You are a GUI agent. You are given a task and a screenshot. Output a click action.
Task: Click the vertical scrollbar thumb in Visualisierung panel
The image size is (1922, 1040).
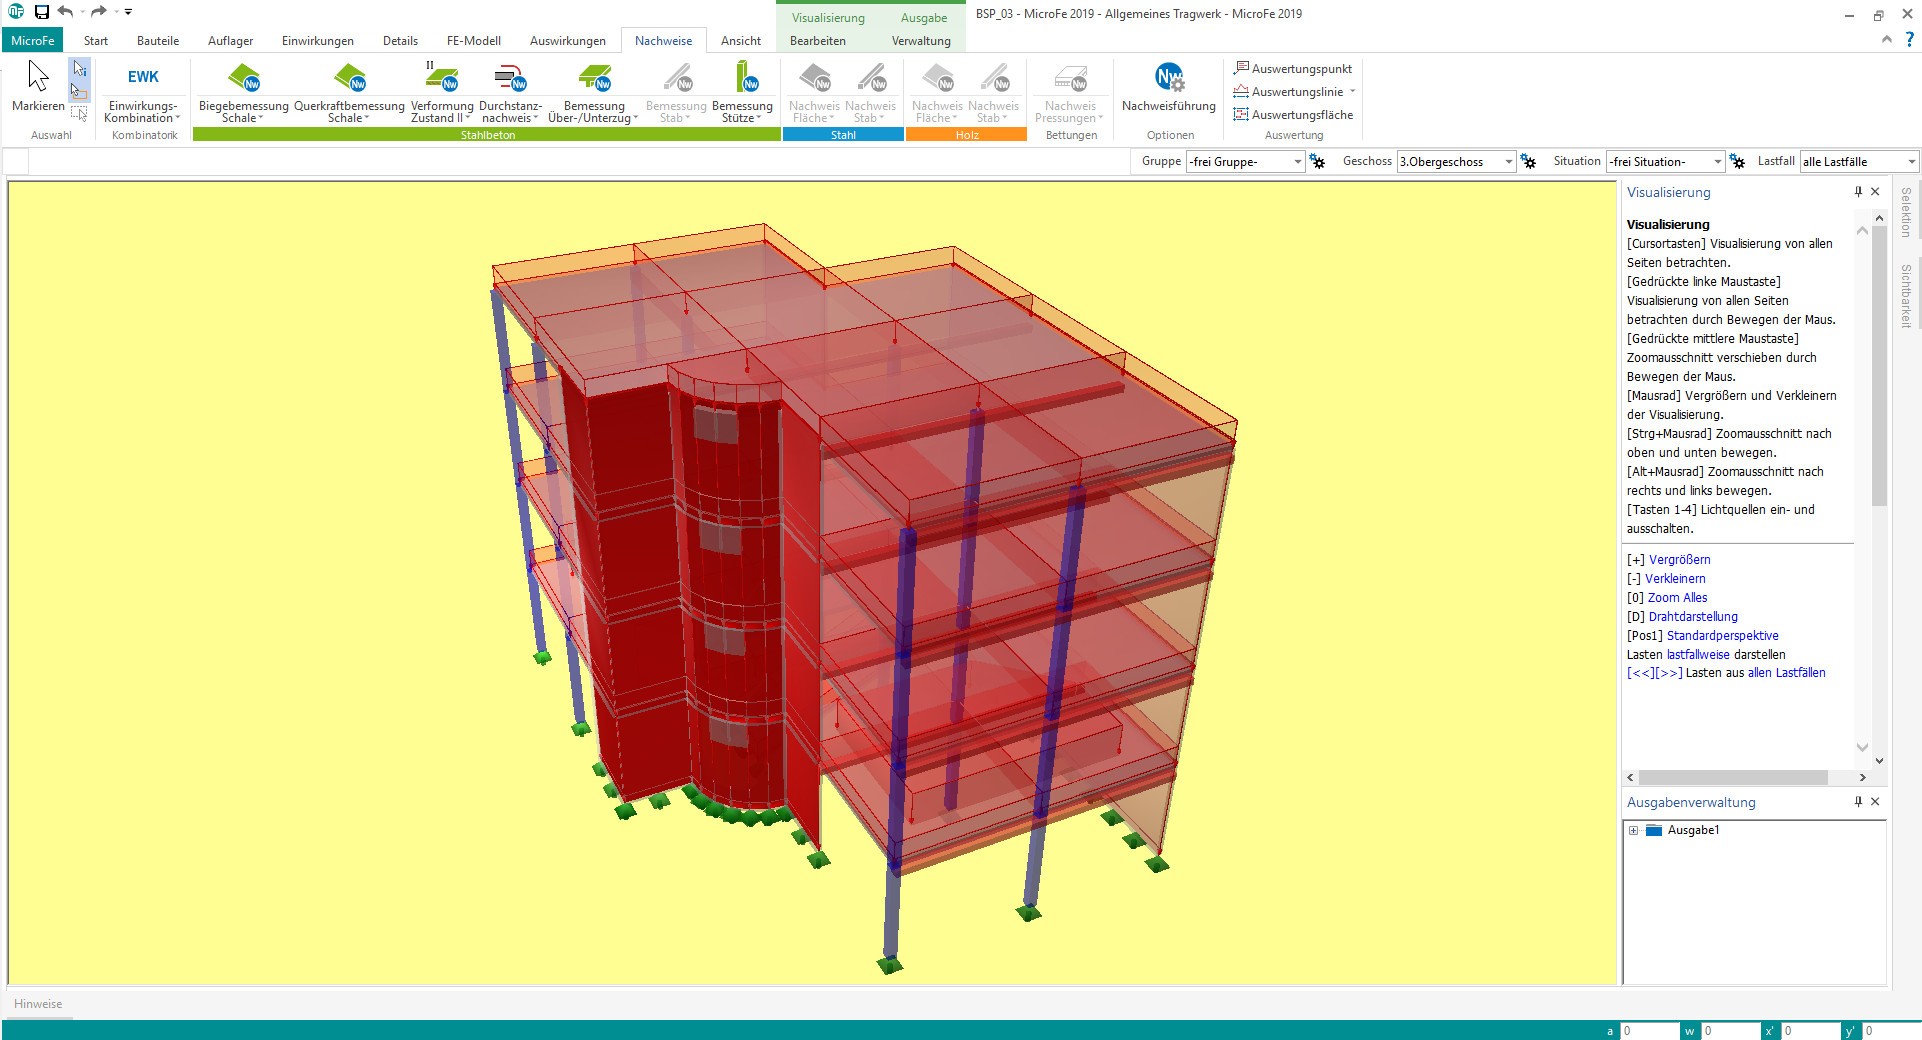1879,366
